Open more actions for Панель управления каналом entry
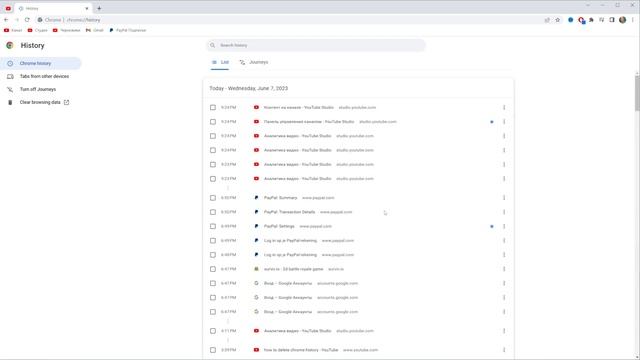 [504, 122]
